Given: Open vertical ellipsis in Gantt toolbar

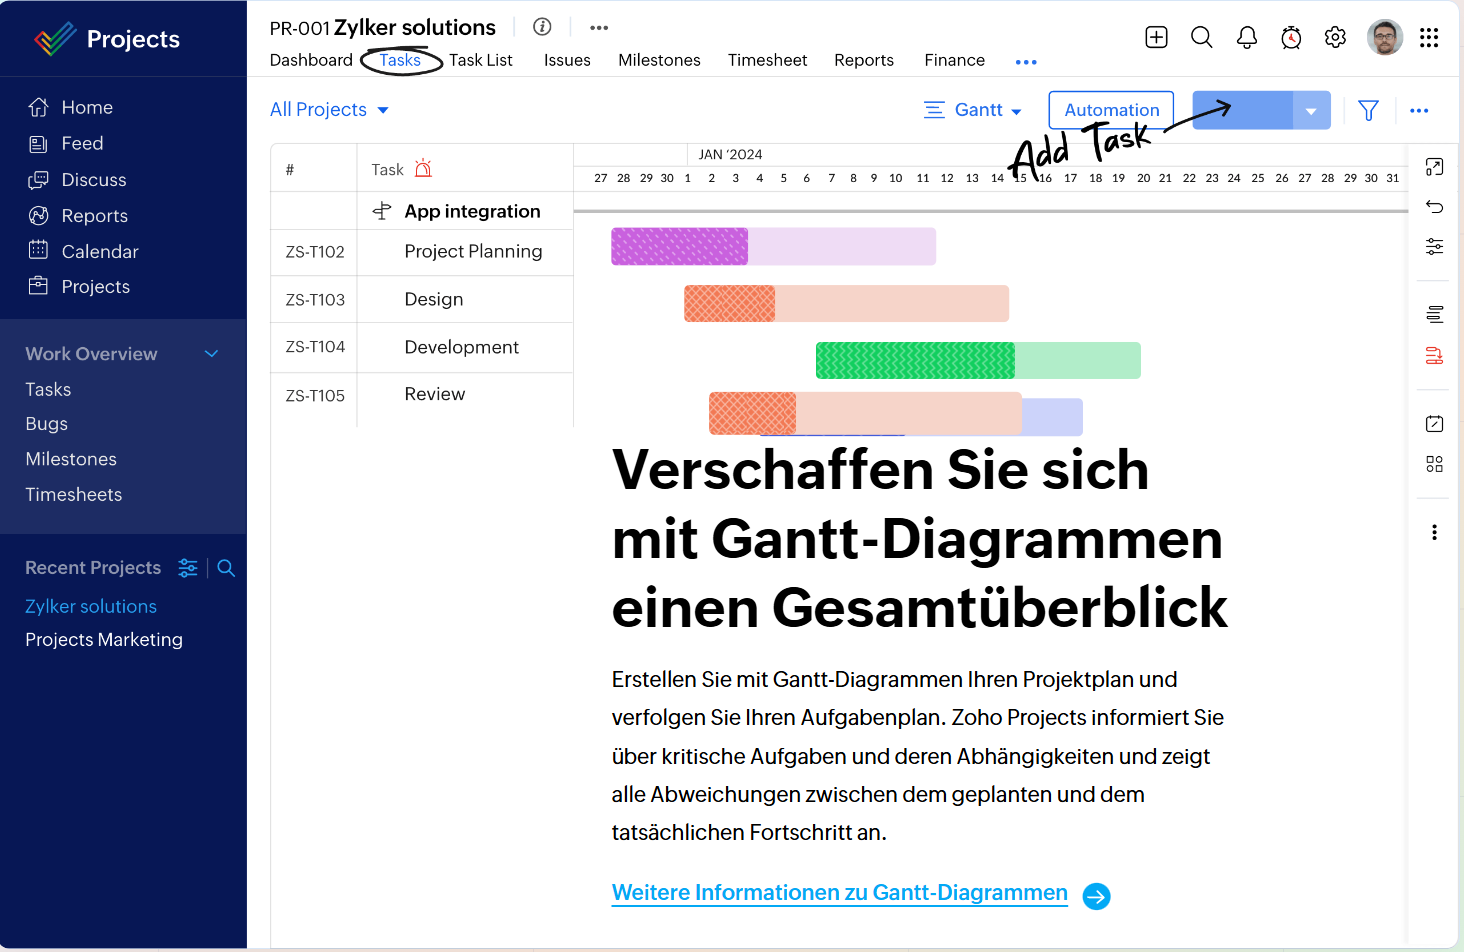Looking at the screenshot, I should (1434, 533).
